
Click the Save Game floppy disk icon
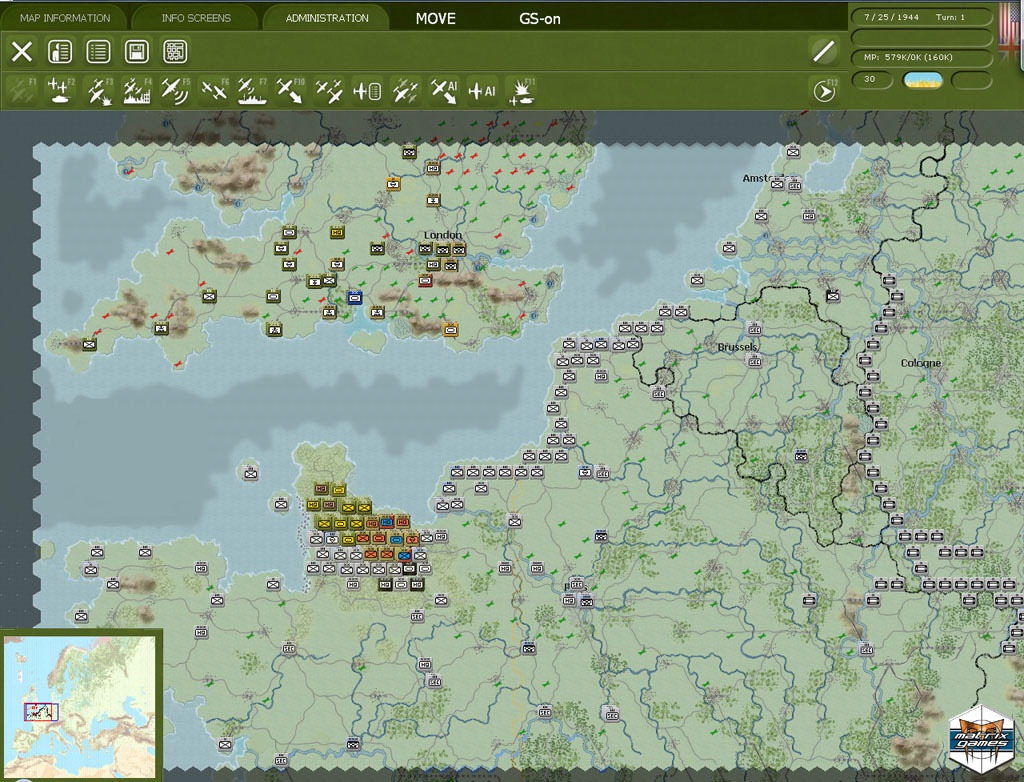click(x=136, y=51)
